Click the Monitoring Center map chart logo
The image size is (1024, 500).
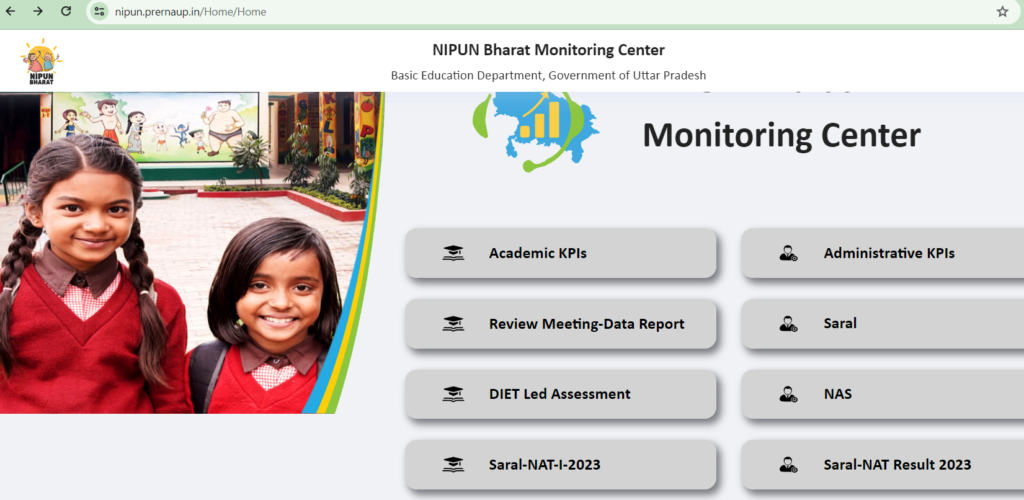coord(536,130)
